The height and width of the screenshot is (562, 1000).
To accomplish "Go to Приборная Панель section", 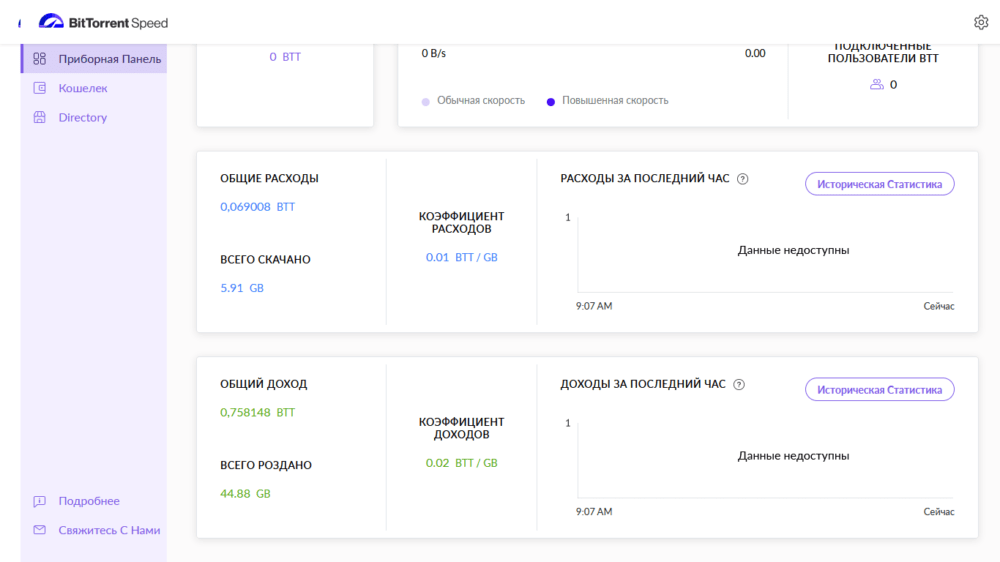I will [x=110, y=59].
